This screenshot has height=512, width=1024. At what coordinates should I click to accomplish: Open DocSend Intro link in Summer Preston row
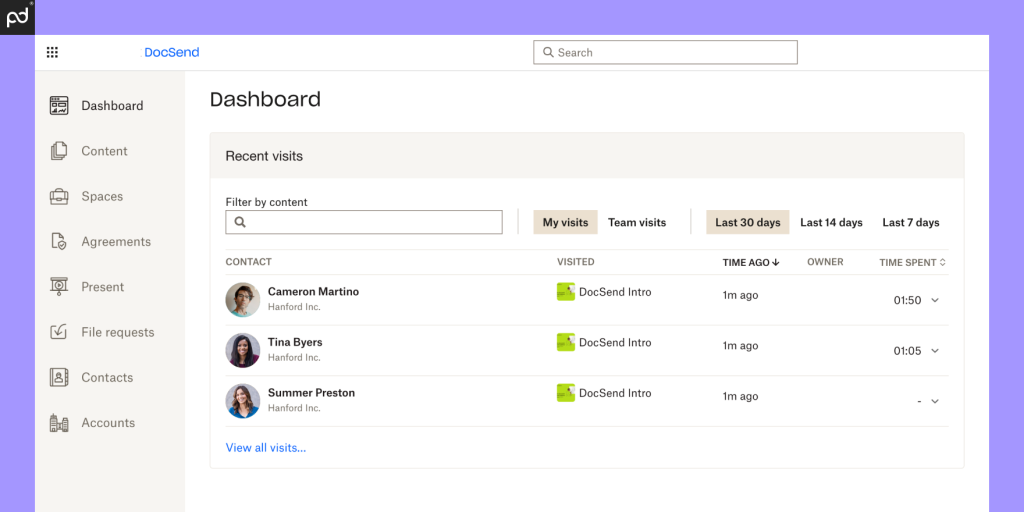(615, 392)
